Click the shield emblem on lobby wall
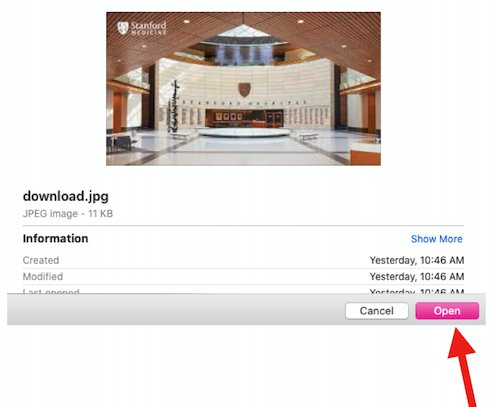 click(x=244, y=90)
